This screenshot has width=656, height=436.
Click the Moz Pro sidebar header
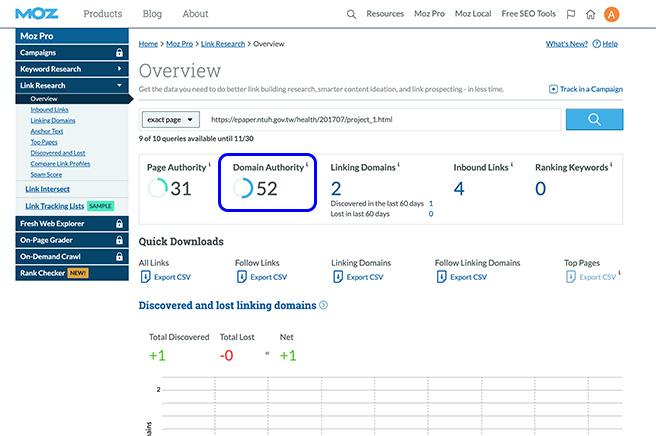72,36
